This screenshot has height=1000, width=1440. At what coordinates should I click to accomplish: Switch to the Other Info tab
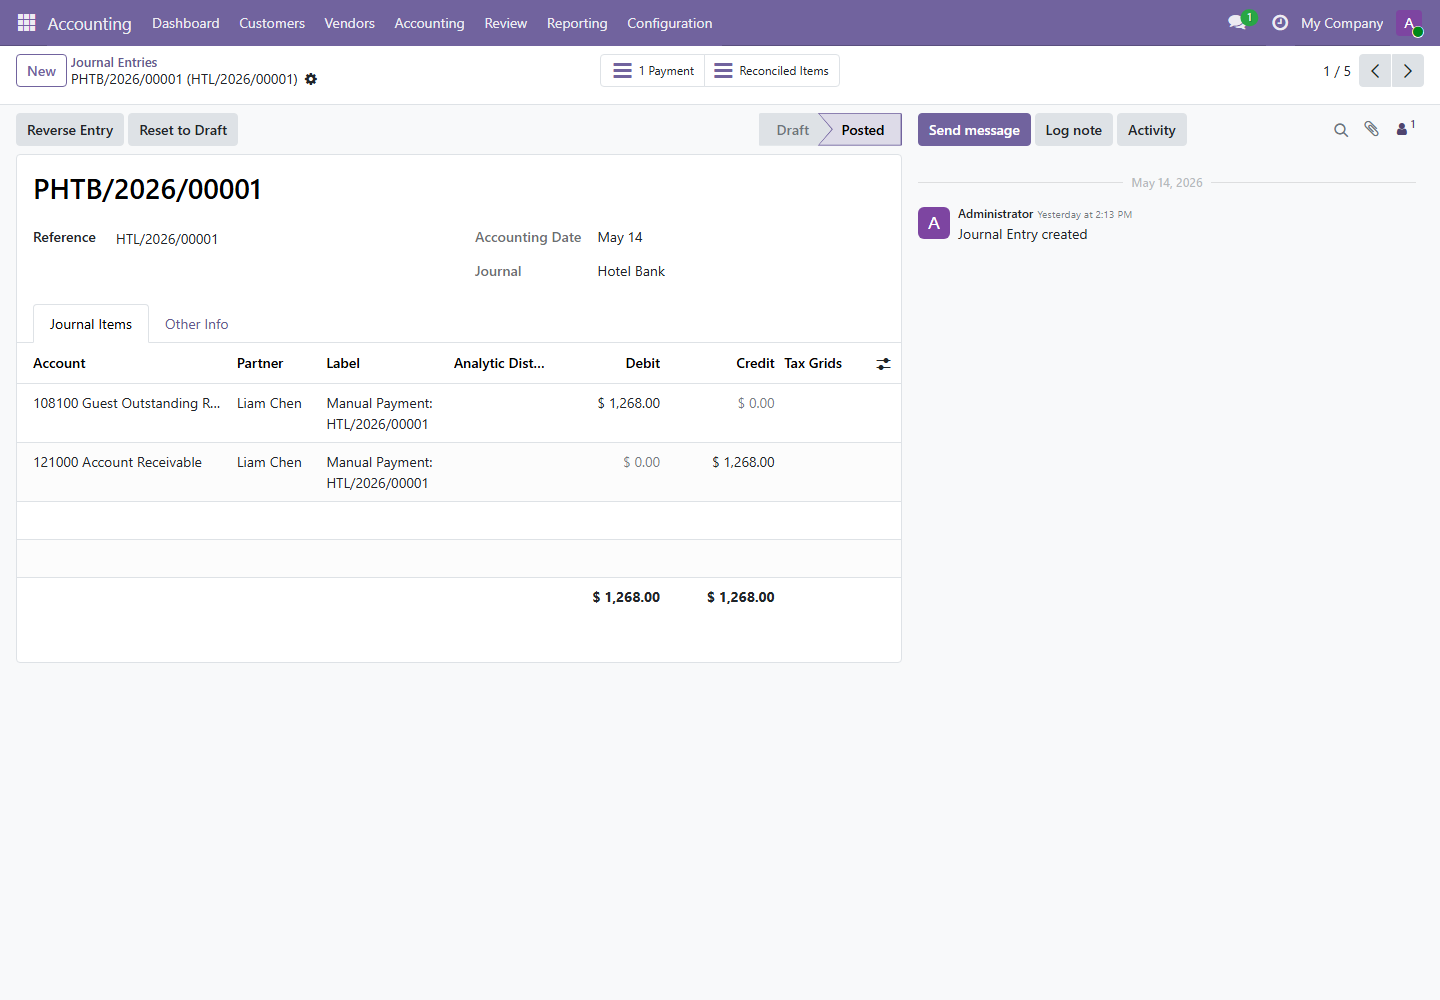[197, 324]
